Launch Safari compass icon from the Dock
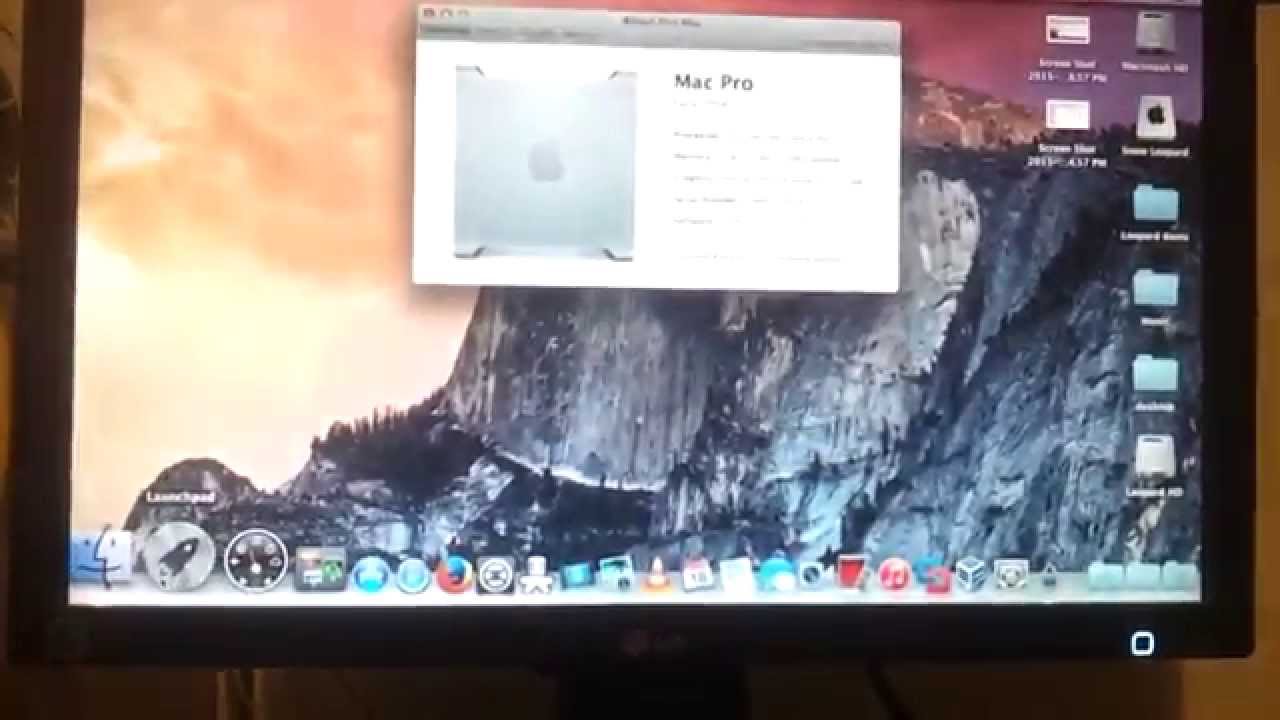This screenshot has height=720, width=1280. pyautogui.click(x=413, y=576)
